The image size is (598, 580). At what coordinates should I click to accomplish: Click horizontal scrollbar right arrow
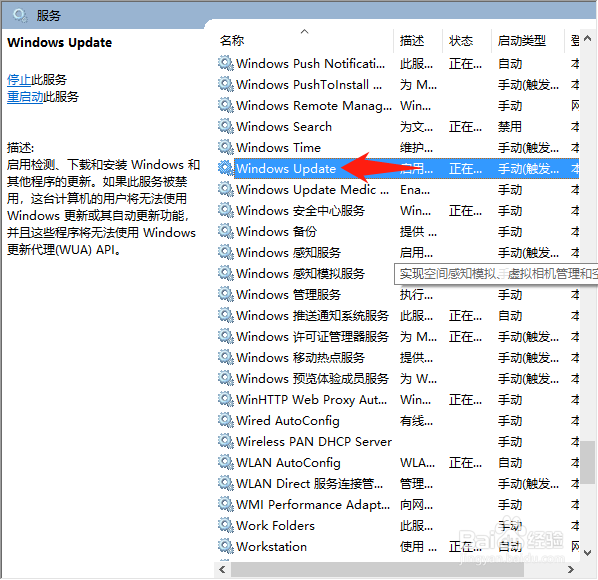point(571,570)
